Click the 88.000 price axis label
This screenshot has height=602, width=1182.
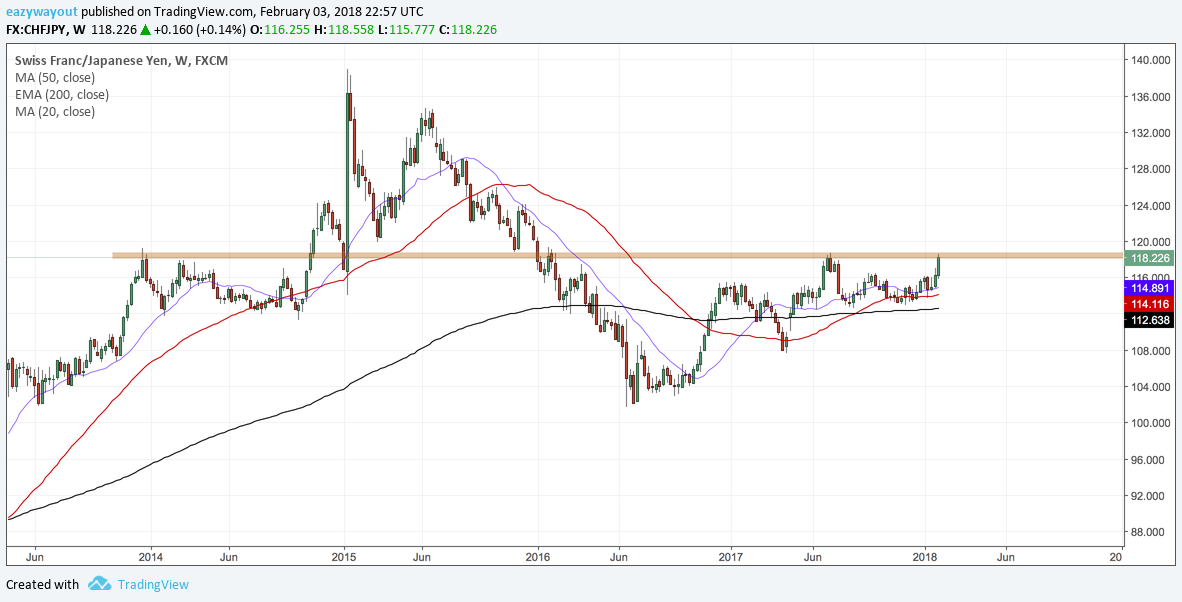point(1147,532)
